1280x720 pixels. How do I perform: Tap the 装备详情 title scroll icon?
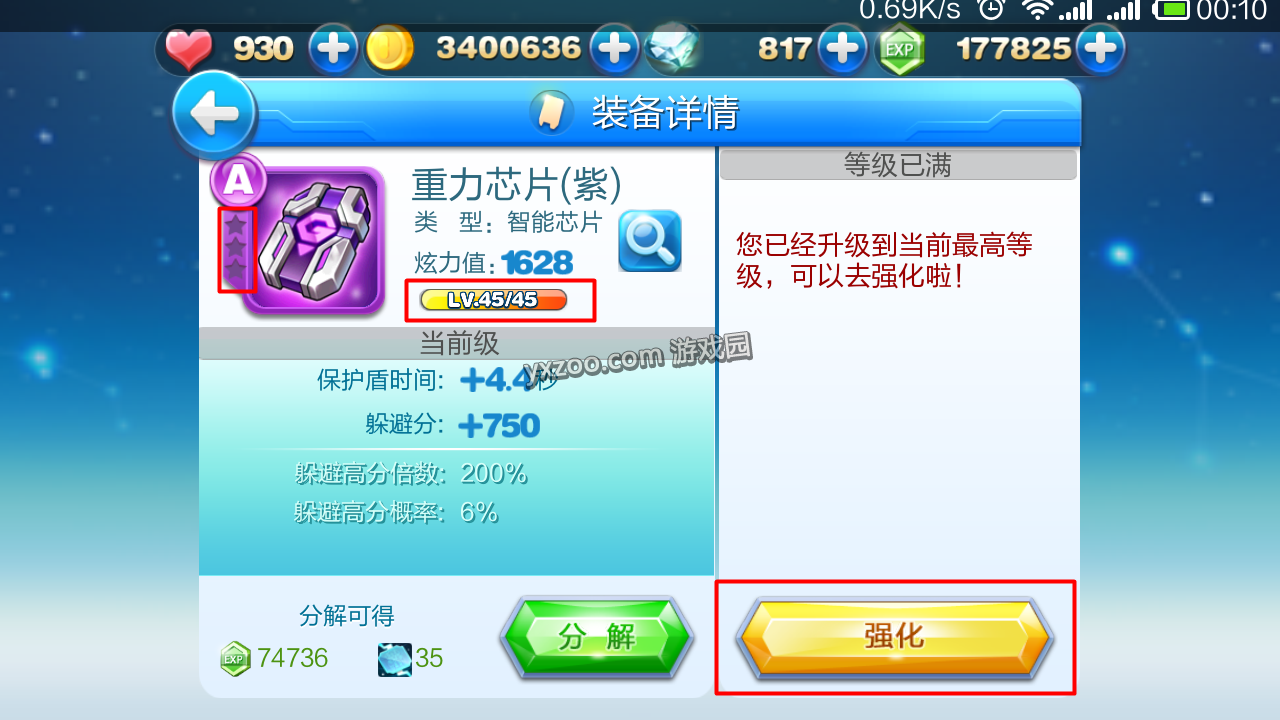[x=552, y=113]
